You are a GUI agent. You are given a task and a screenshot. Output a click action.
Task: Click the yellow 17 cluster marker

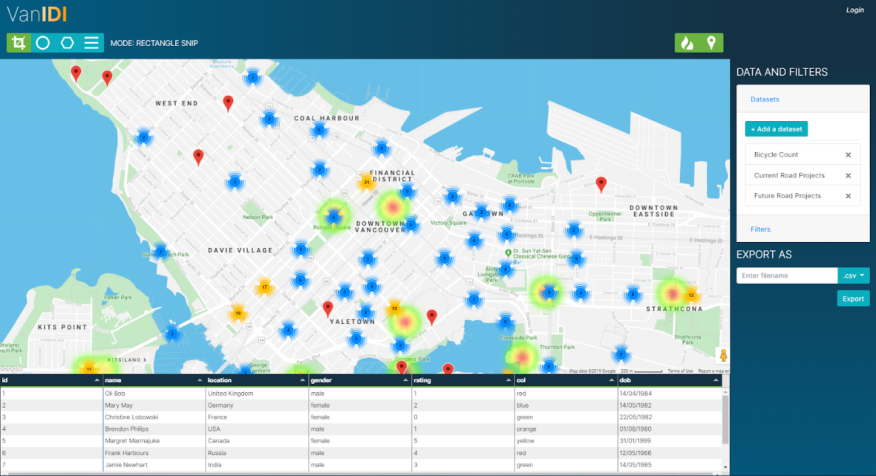coord(265,287)
